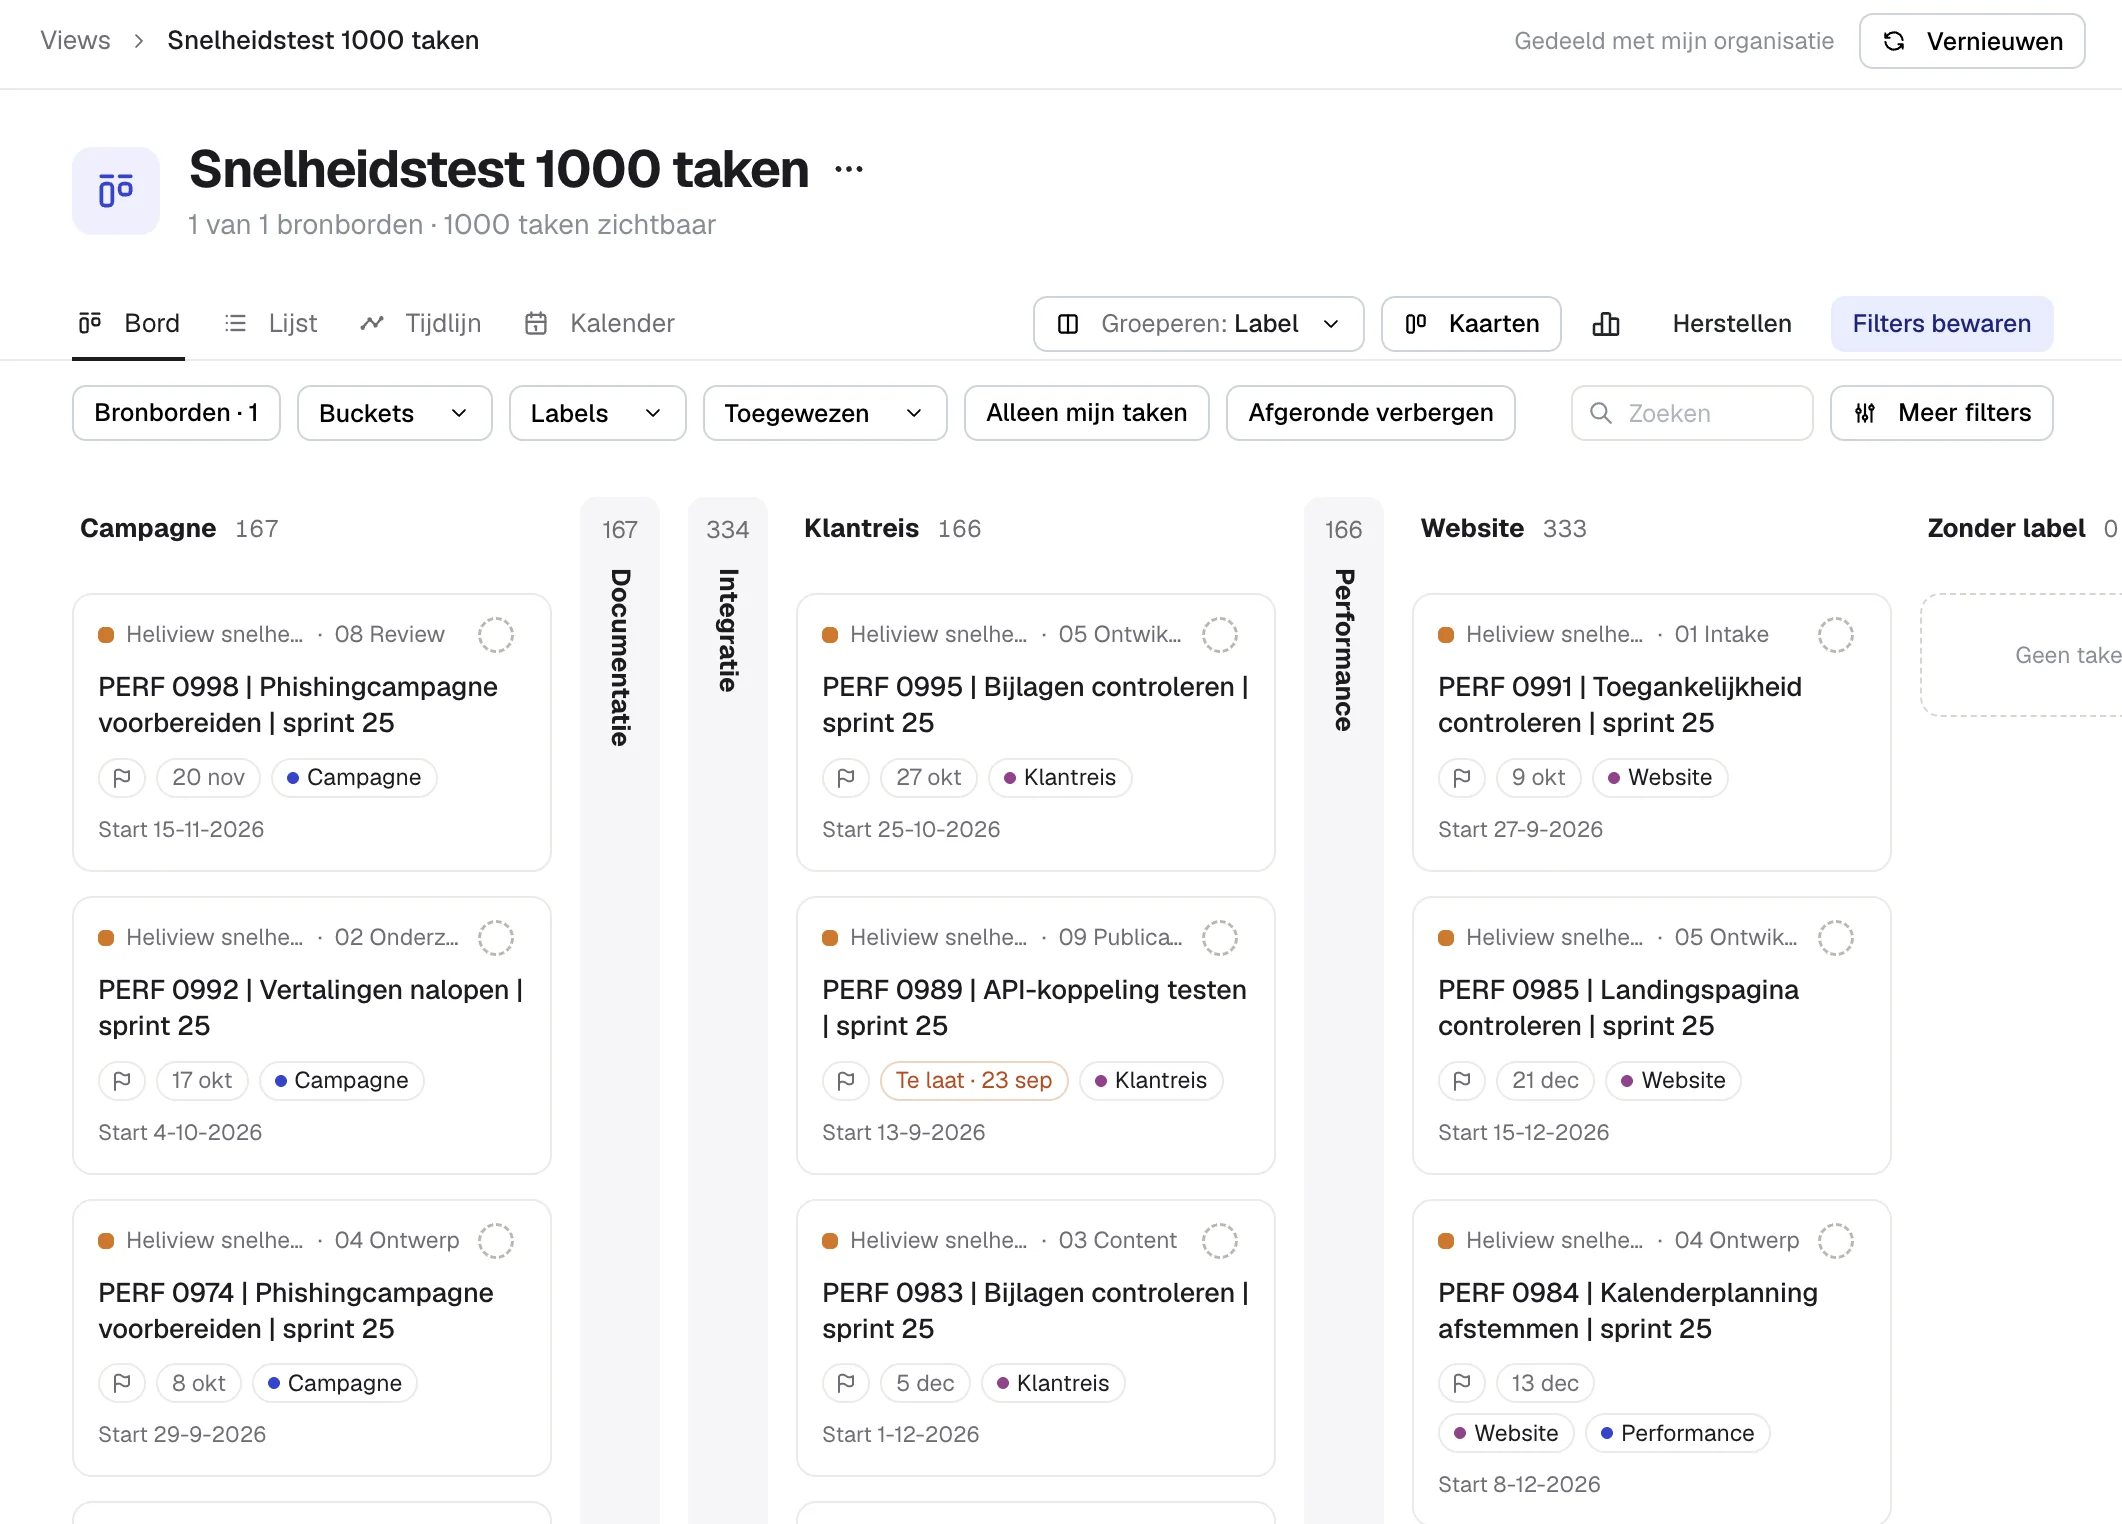Switch to the Bord tab
This screenshot has height=1524, width=2122.
[x=129, y=324]
